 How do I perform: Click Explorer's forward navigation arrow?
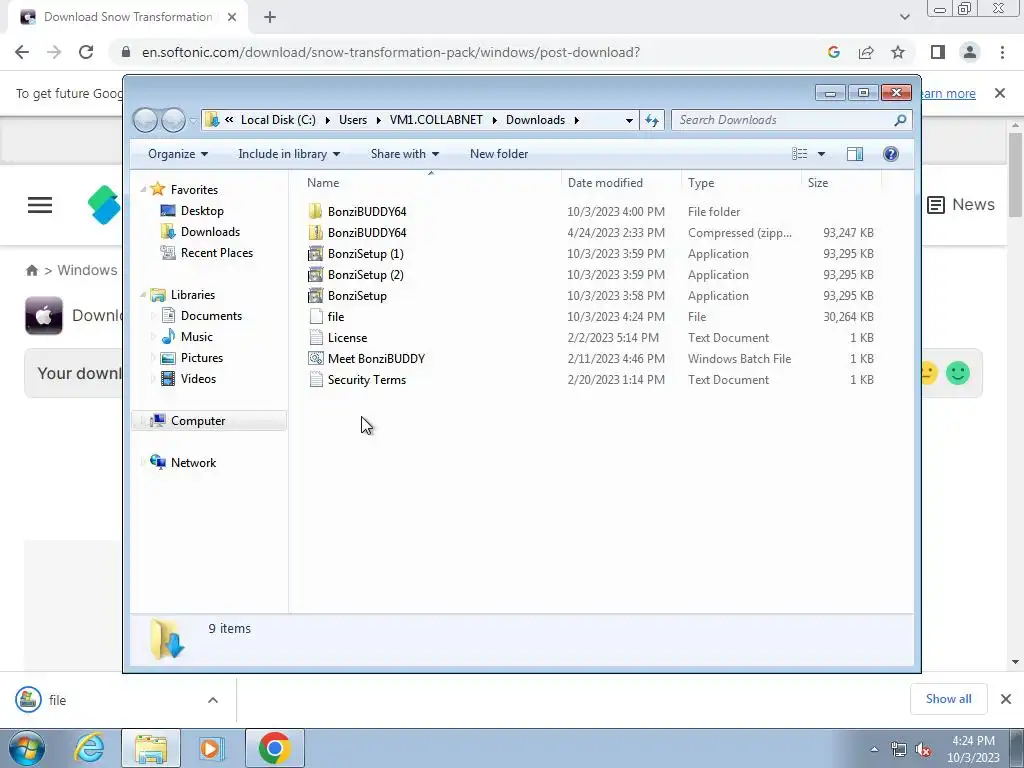tap(173, 120)
